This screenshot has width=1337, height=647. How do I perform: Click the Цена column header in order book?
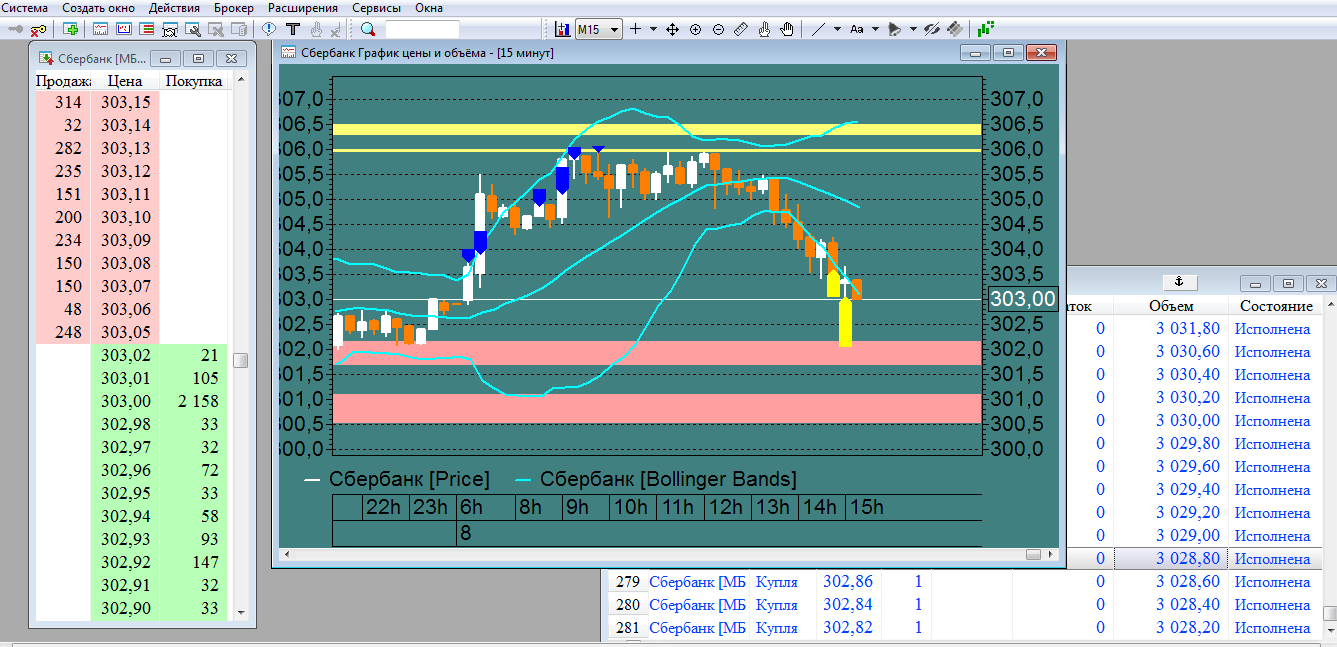(125, 81)
